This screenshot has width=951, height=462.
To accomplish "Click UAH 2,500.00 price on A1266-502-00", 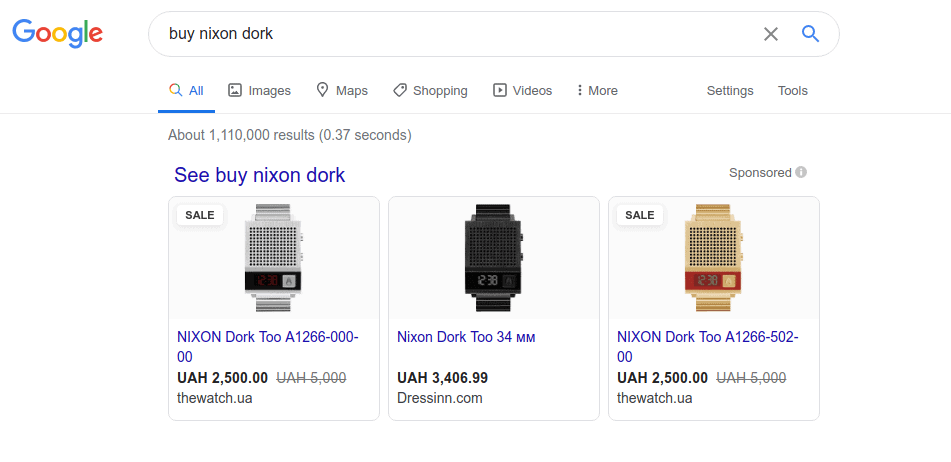I will coord(662,378).
